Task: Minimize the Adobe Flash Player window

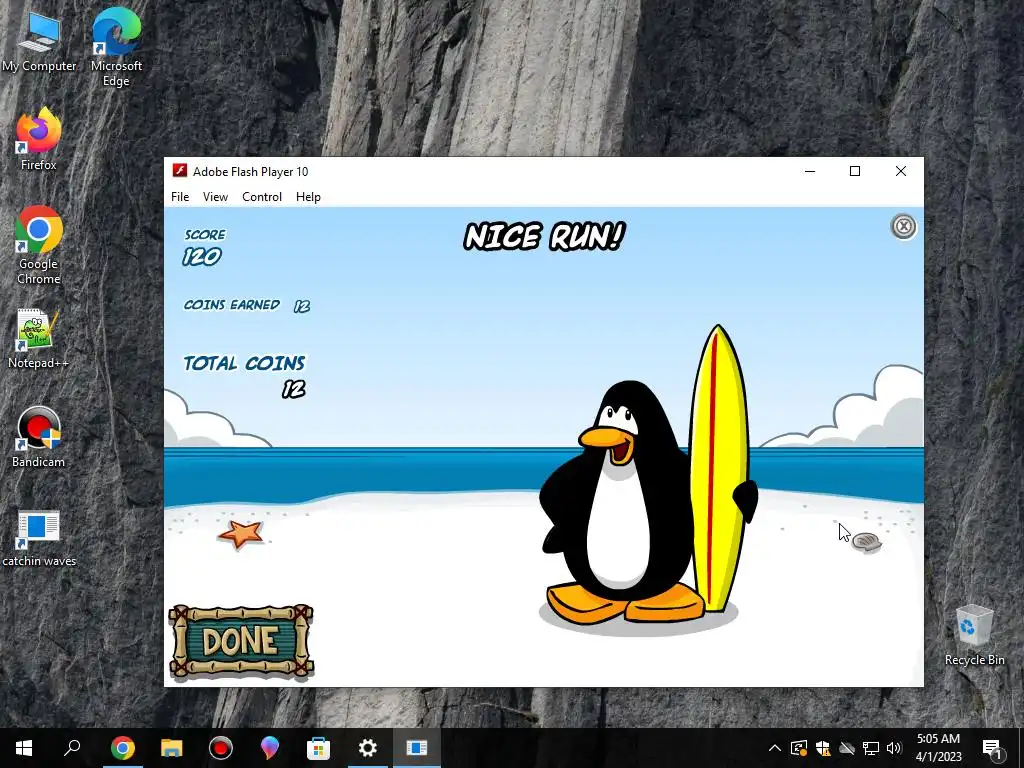Action: (810, 171)
